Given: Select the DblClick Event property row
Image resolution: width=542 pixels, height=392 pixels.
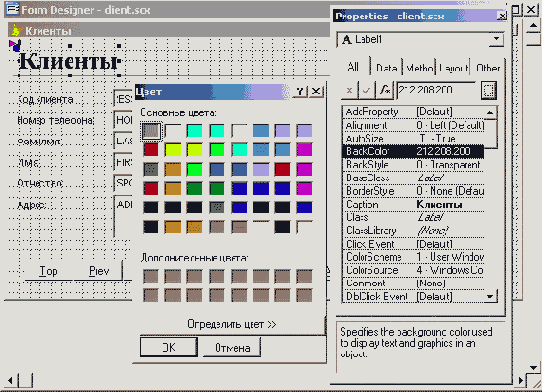Looking at the screenshot, I should click(413, 296).
